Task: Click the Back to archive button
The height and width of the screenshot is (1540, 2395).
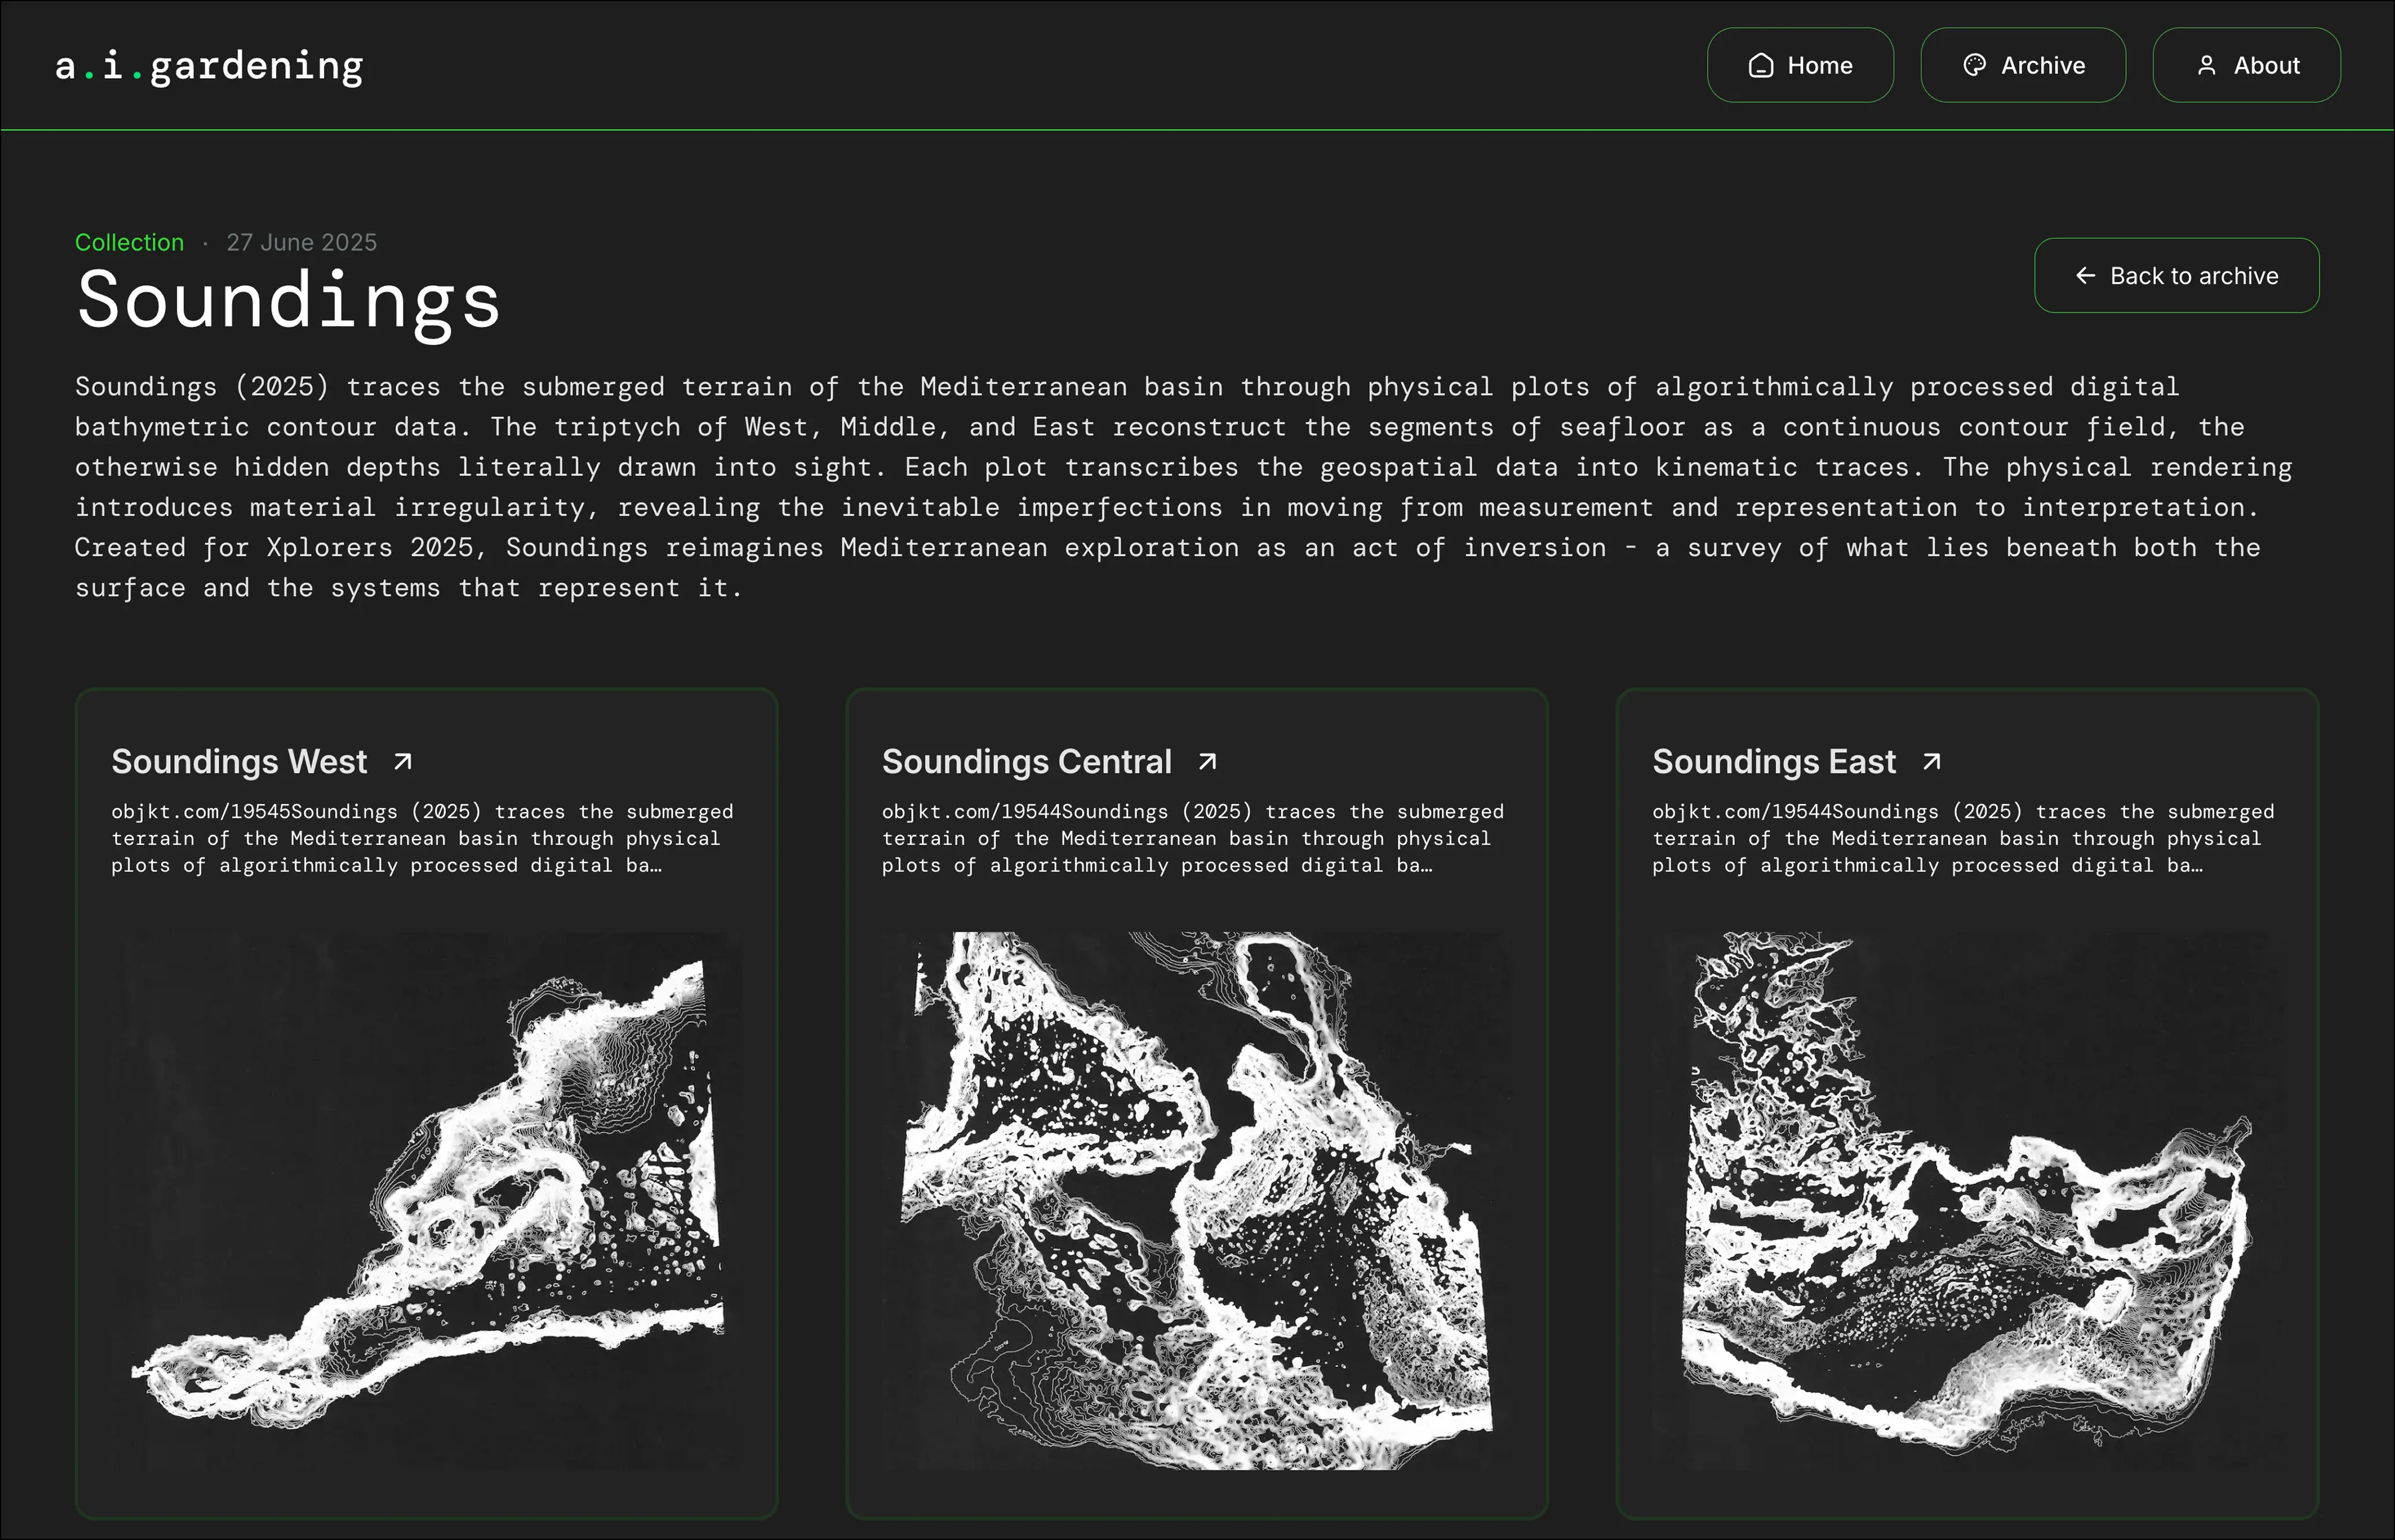Action: pos(2176,275)
